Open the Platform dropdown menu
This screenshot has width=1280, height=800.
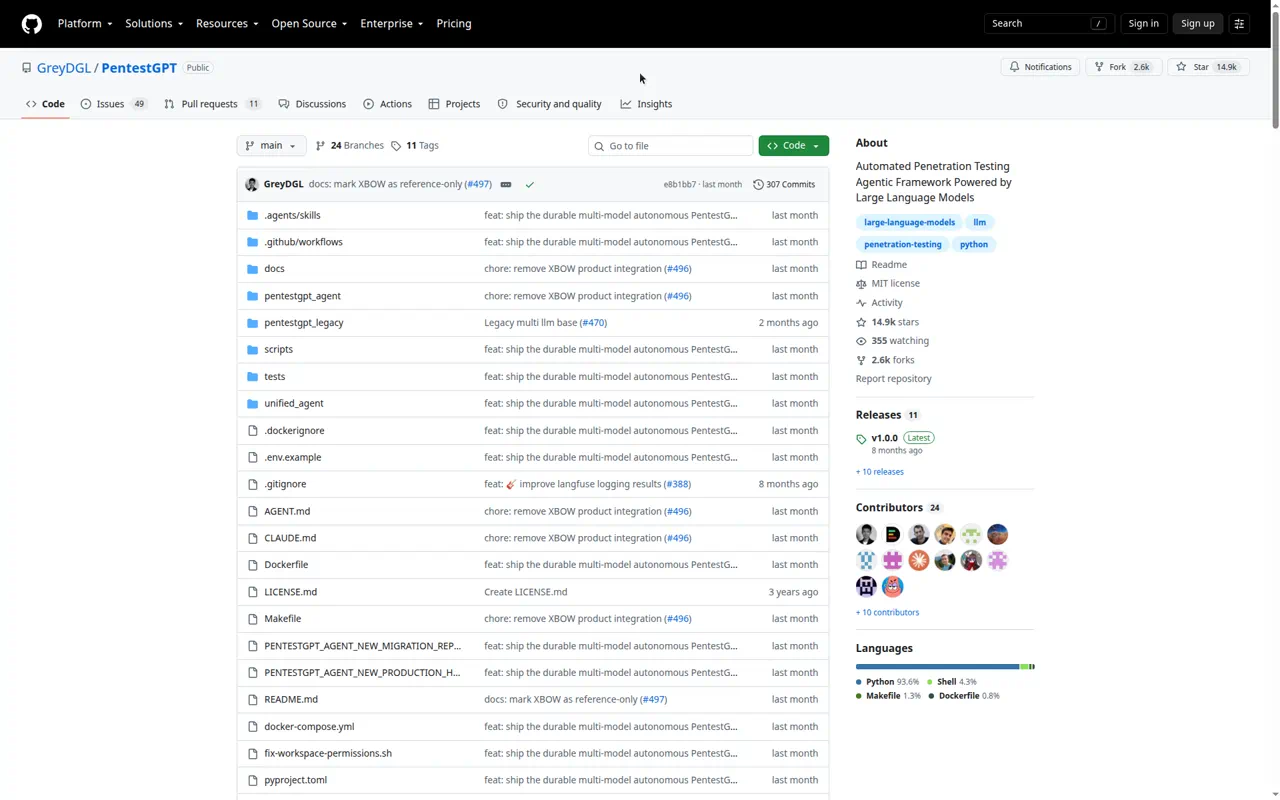click(x=84, y=23)
